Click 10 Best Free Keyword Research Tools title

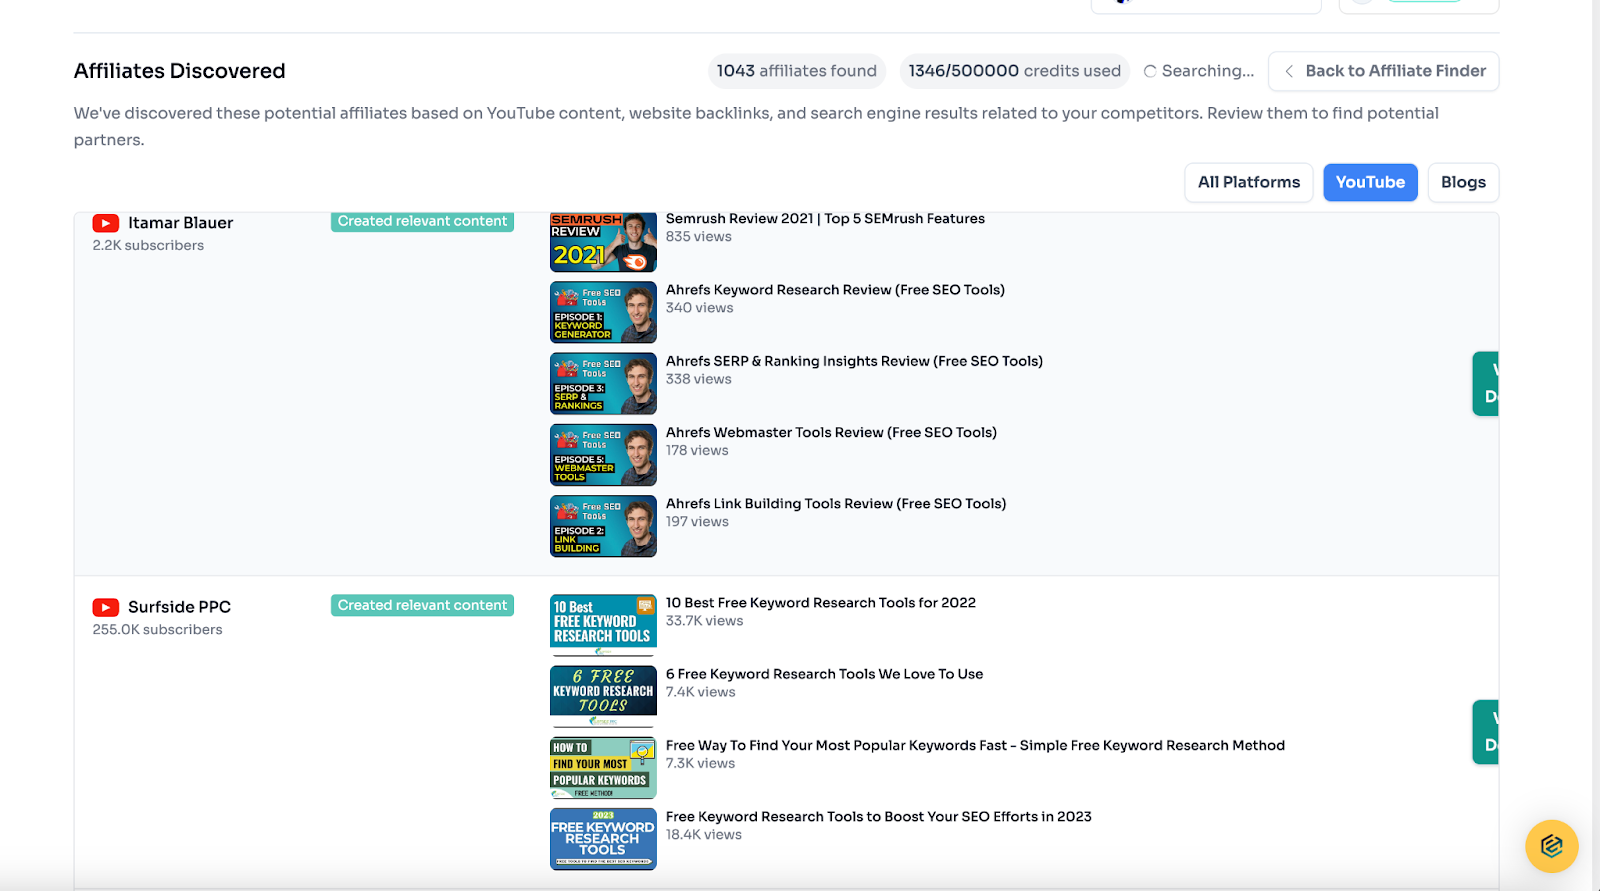tap(821, 603)
